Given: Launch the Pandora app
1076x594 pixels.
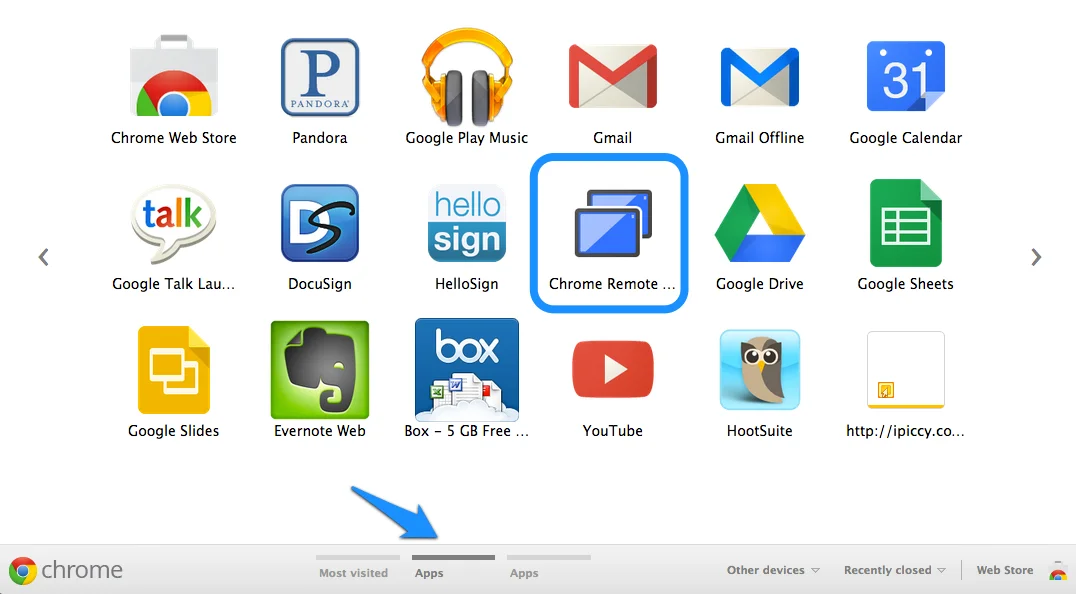Looking at the screenshot, I should [x=320, y=78].
